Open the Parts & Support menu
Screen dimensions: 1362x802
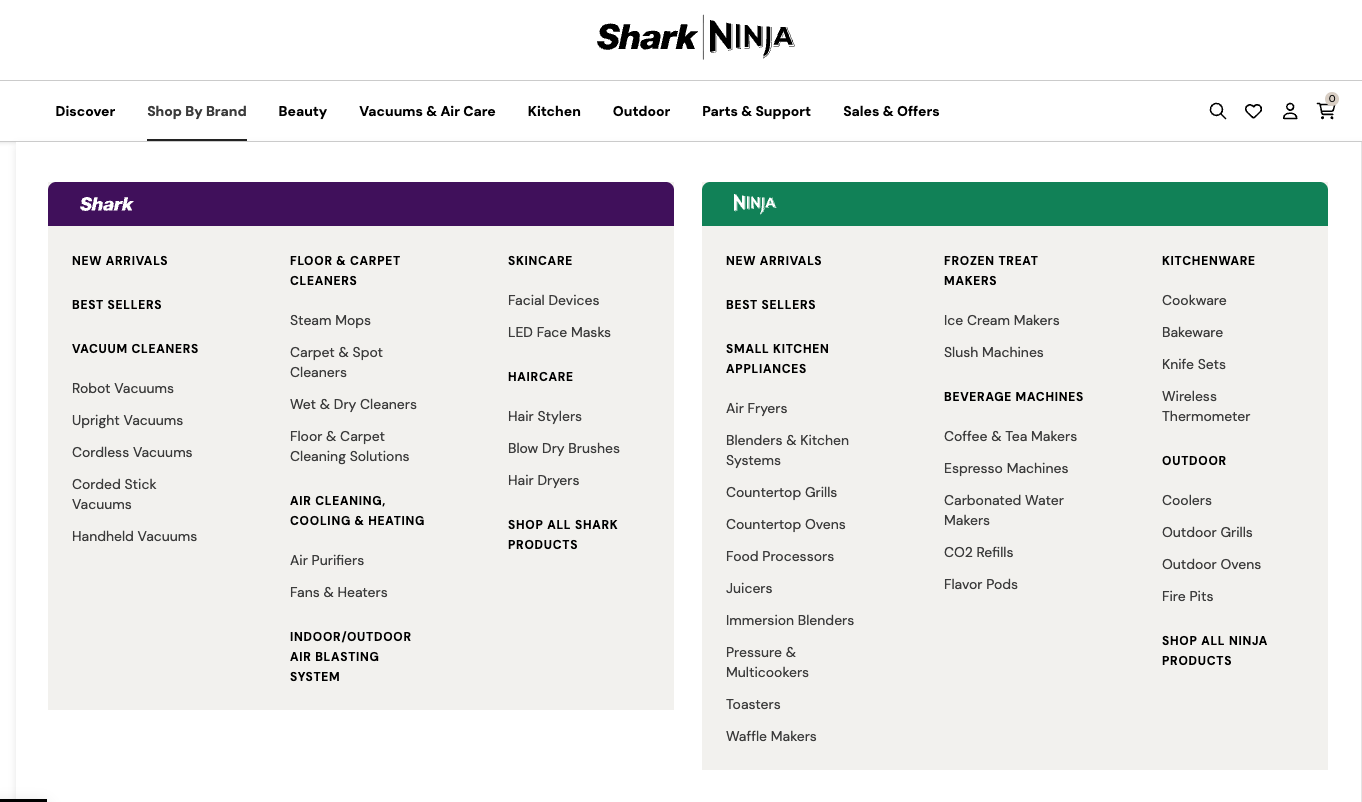coord(756,111)
